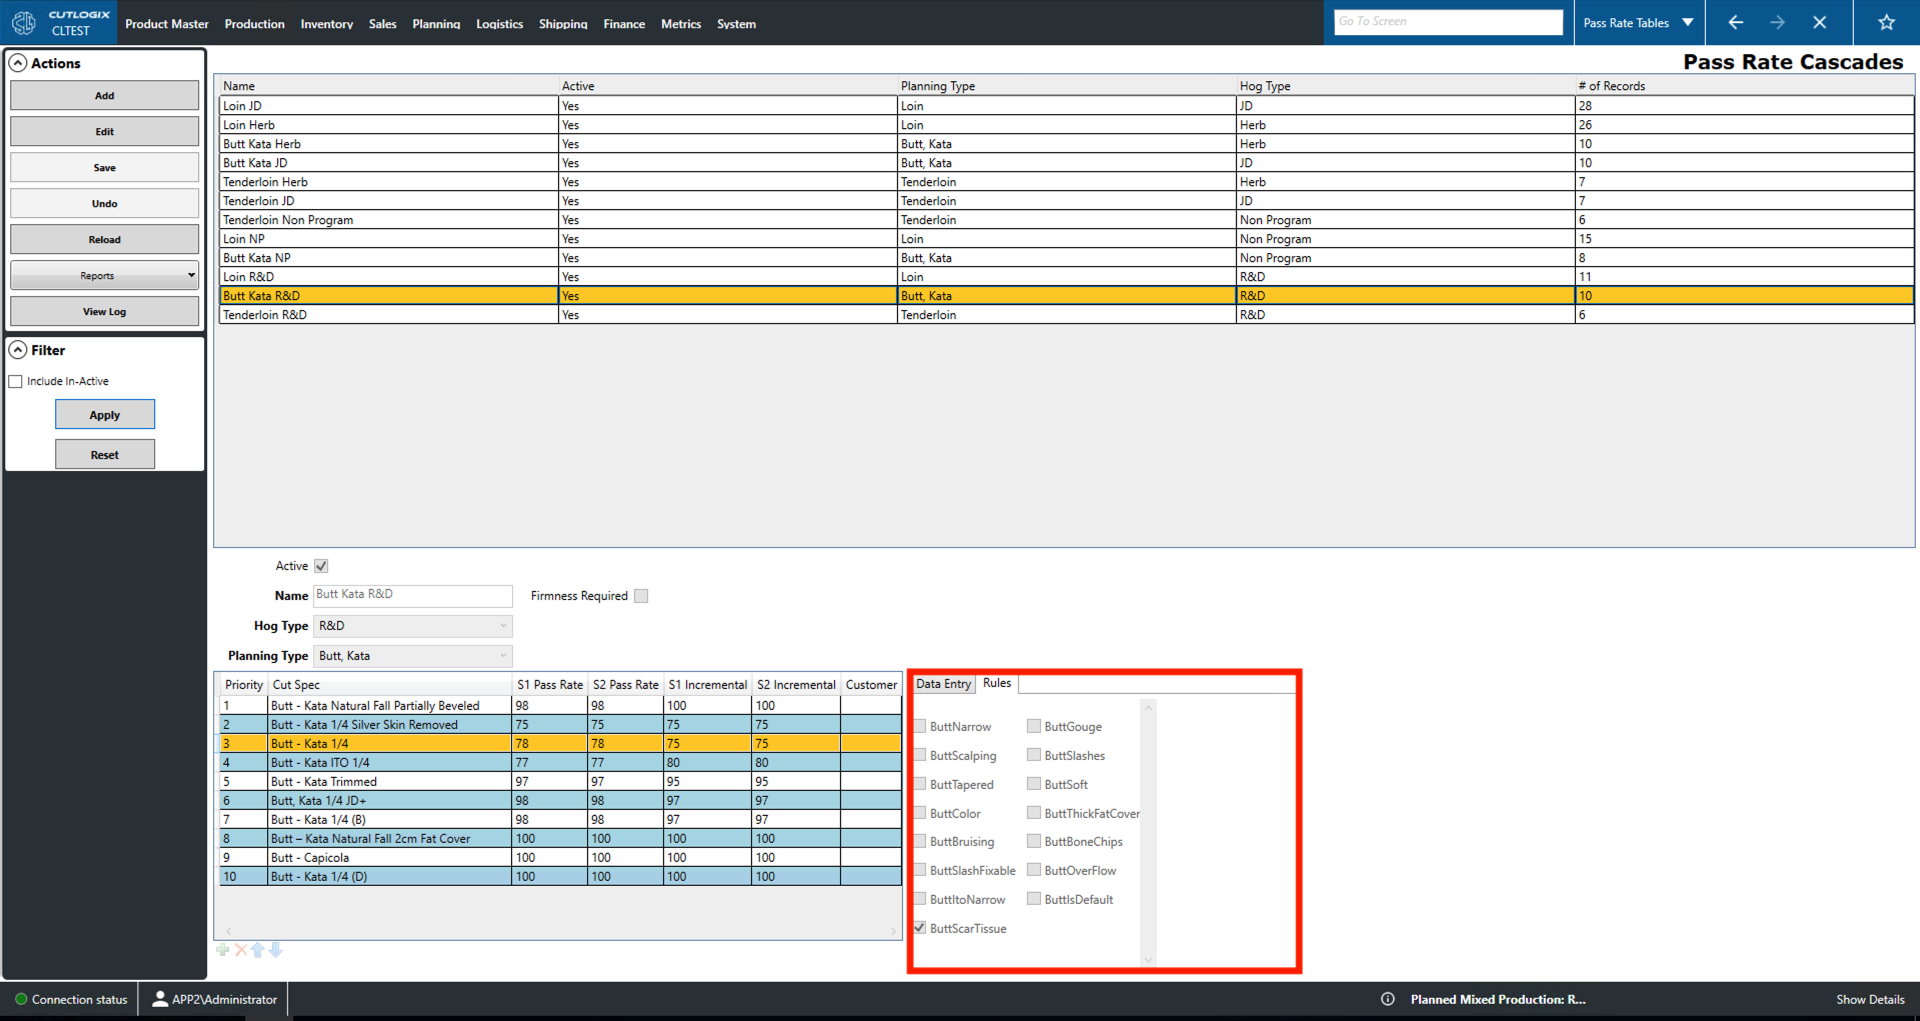Image resolution: width=1920 pixels, height=1021 pixels.
Task: Move cut spec up with blue arrow
Action: coord(258,950)
